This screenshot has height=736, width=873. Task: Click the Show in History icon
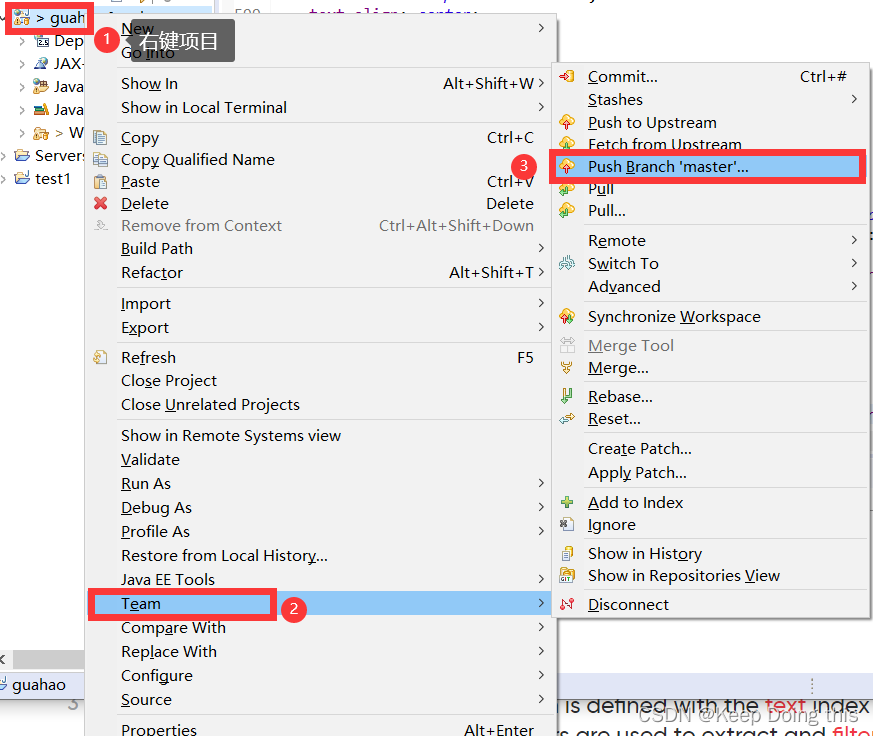tap(567, 553)
